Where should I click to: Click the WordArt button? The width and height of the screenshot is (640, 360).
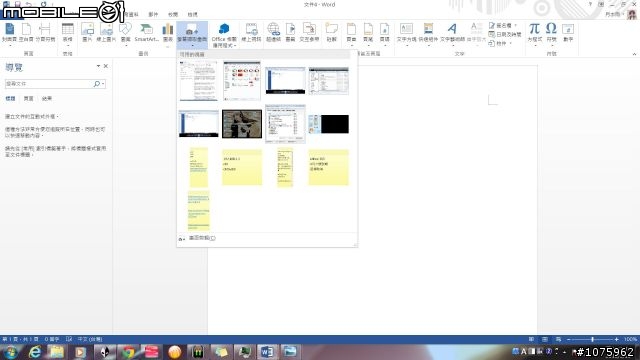(452, 33)
